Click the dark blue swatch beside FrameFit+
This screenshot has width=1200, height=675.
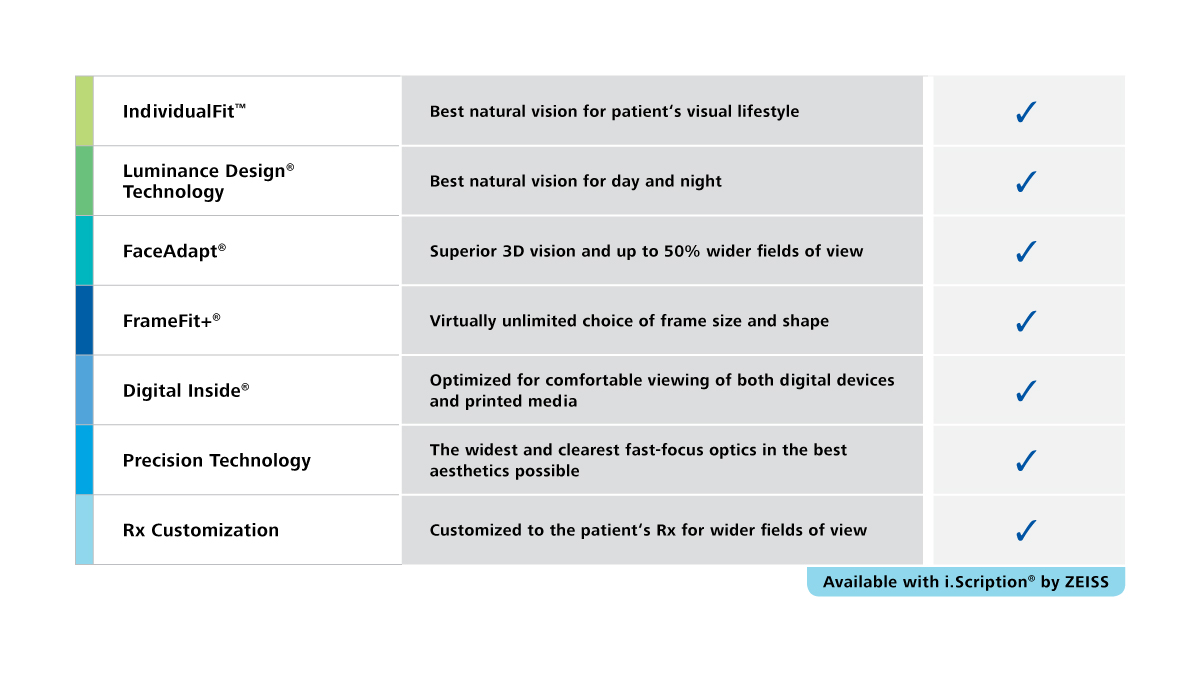pos(84,321)
